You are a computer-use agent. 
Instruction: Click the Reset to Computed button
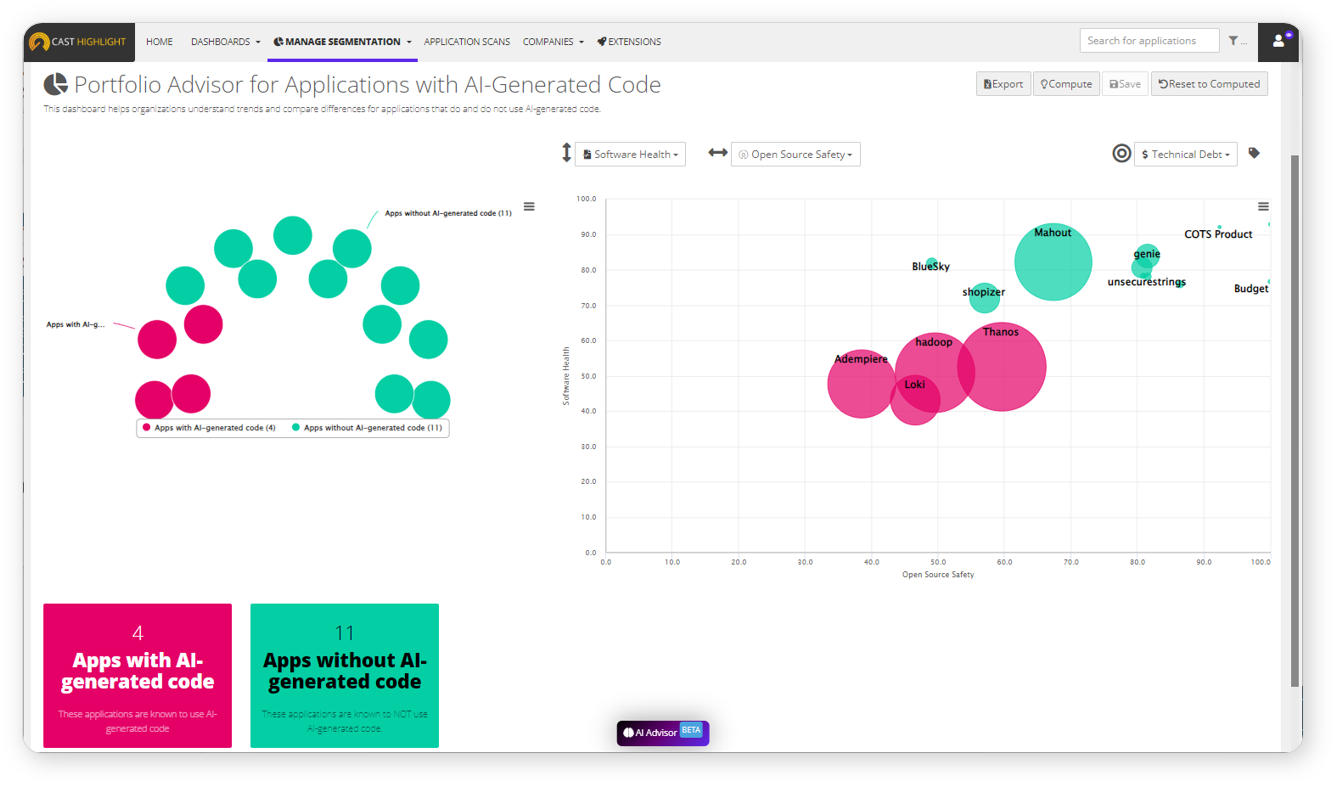pos(1209,84)
